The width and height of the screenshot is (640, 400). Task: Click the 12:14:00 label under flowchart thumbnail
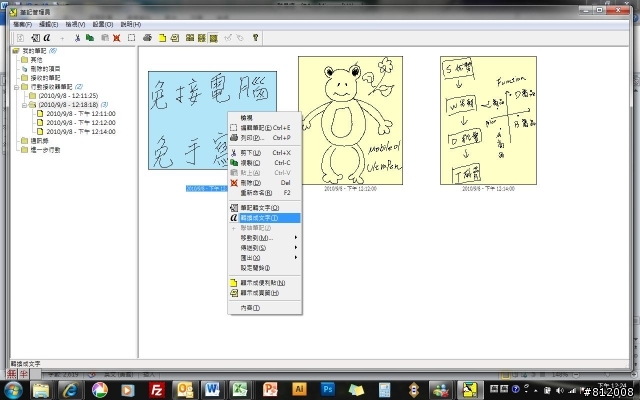(x=488, y=189)
